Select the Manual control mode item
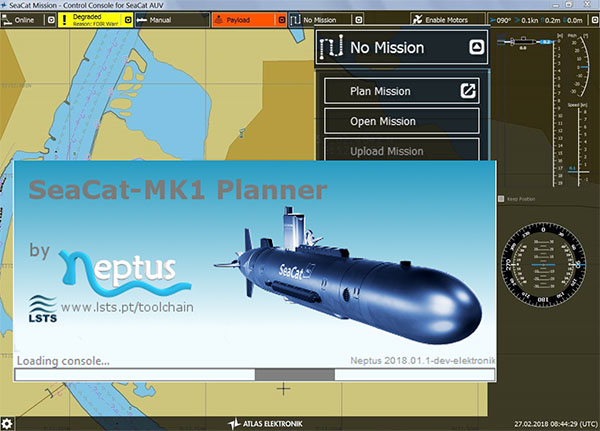 click(x=172, y=20)
